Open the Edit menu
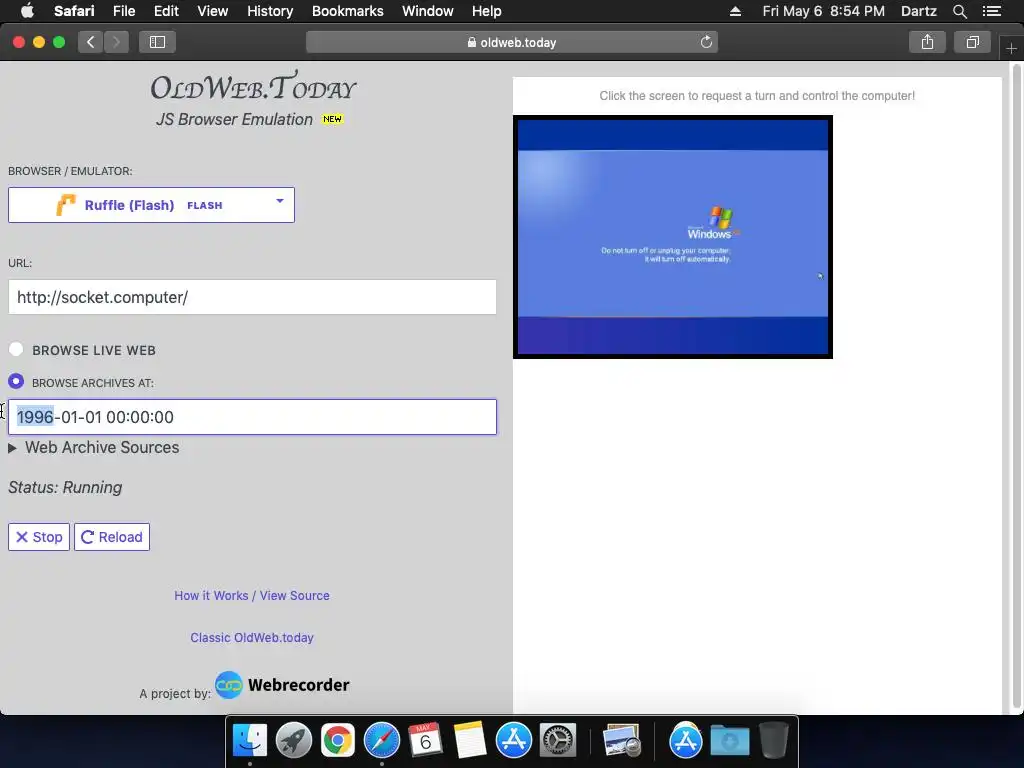1024x768 pixels. point(166,11)
